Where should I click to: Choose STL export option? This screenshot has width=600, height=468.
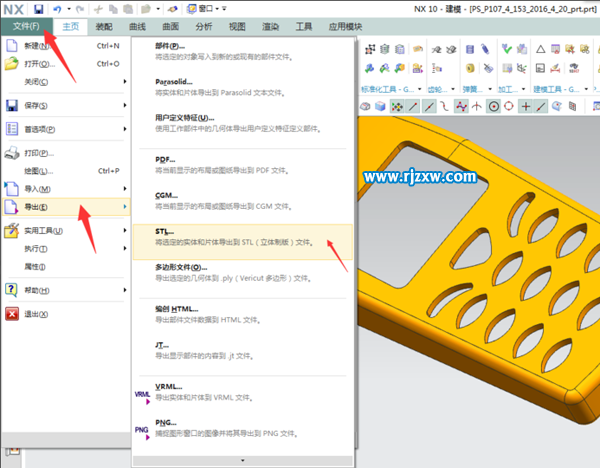pos(240,236)
